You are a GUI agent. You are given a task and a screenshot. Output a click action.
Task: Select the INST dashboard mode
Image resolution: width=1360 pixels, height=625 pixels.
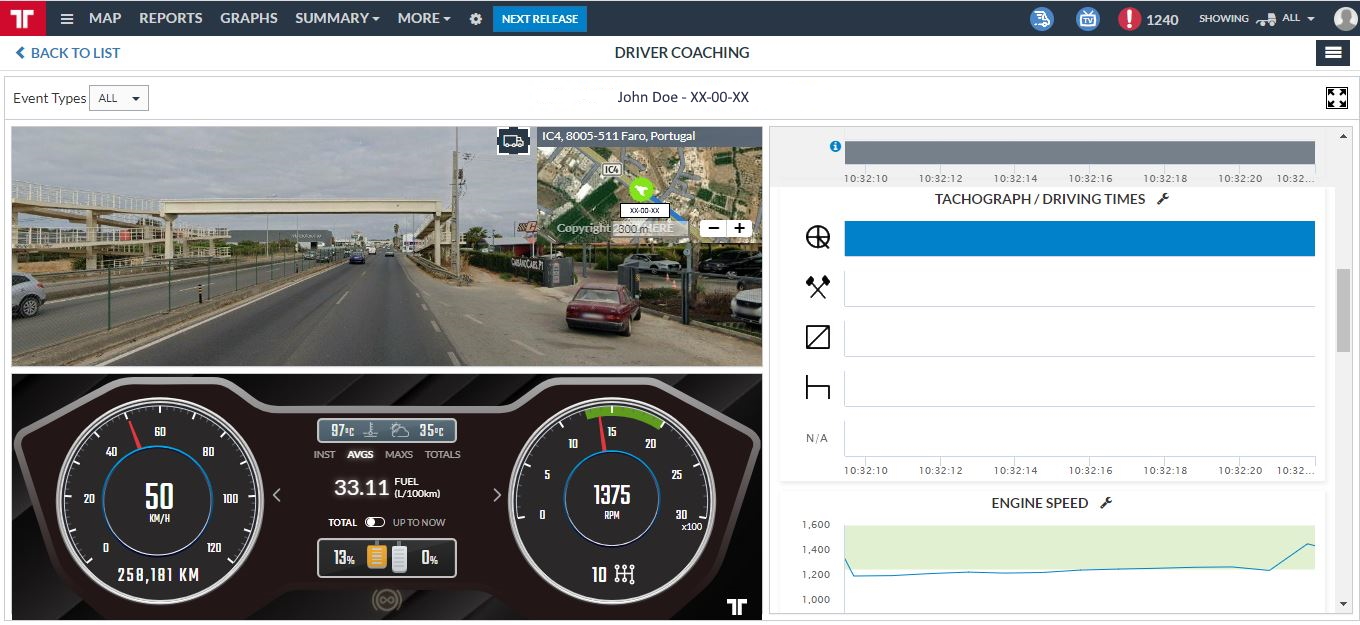pyautogui.click(x=324, y=454)
